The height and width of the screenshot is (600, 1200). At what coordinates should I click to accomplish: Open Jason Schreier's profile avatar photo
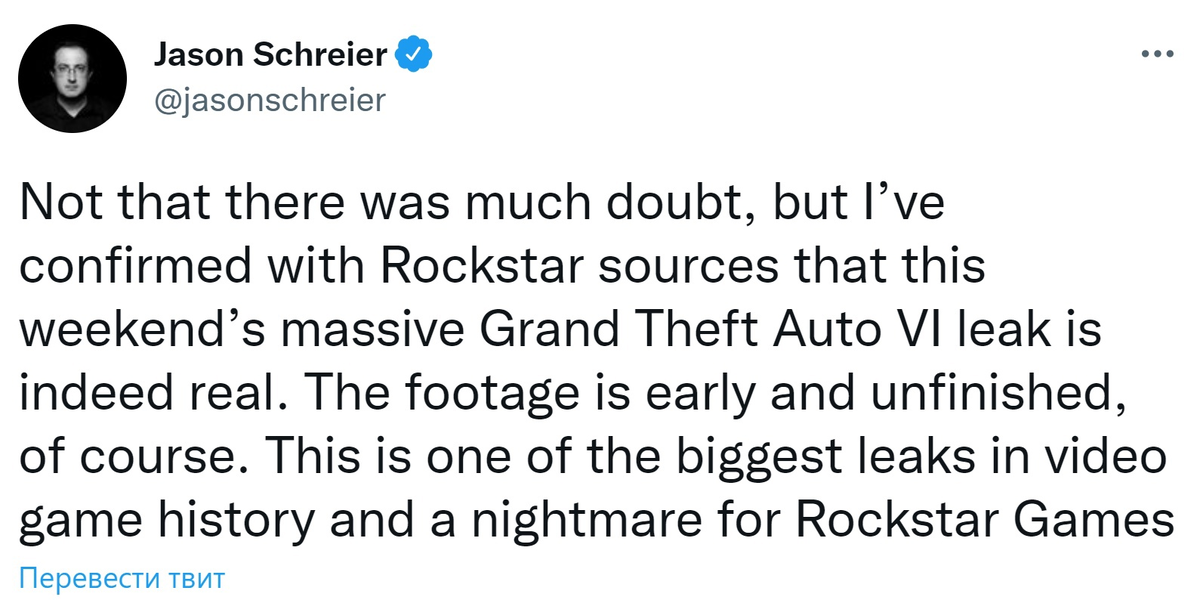(73, 79)
